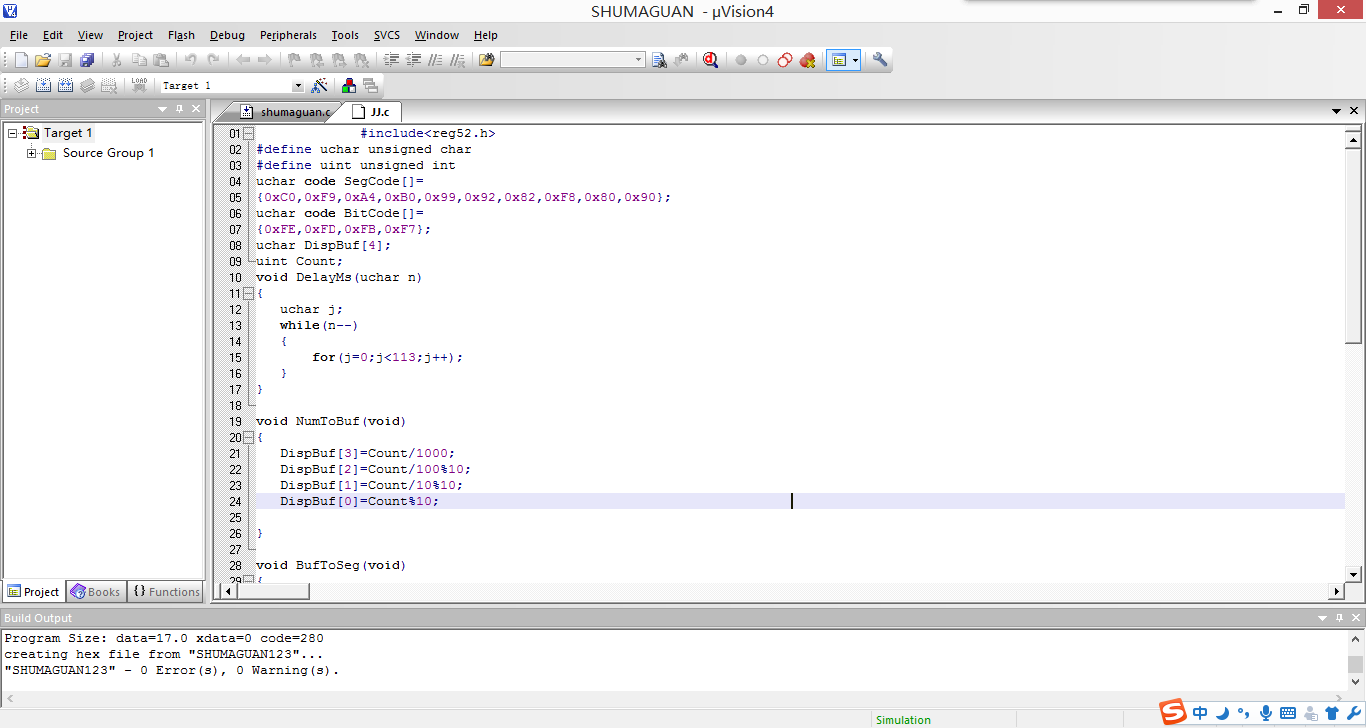The height and width of the screenshot is (728, 1366).
Task: Open editor tab list dropdown arrow
Action: [1337, 111]
